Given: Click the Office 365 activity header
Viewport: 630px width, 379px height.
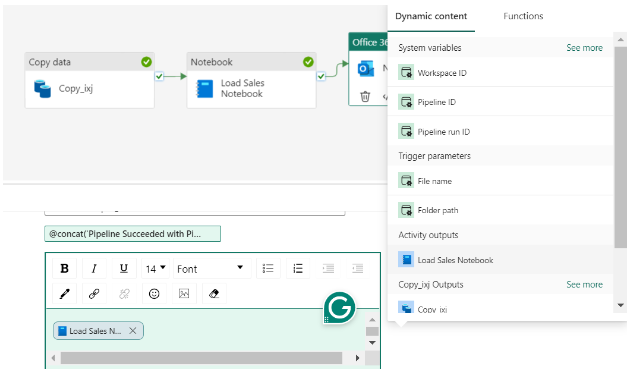Looking at the screenshot, I should [368, 42].
